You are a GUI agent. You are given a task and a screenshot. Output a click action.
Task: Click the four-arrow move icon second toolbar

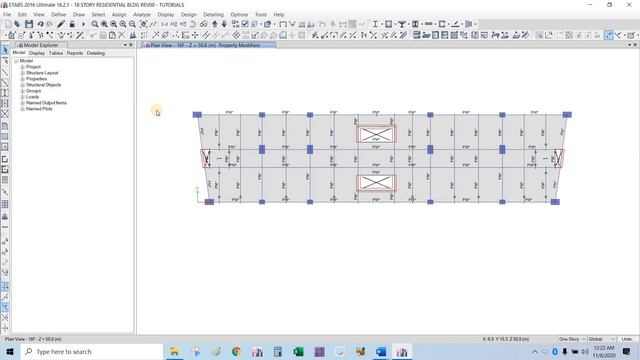point(195,35)
